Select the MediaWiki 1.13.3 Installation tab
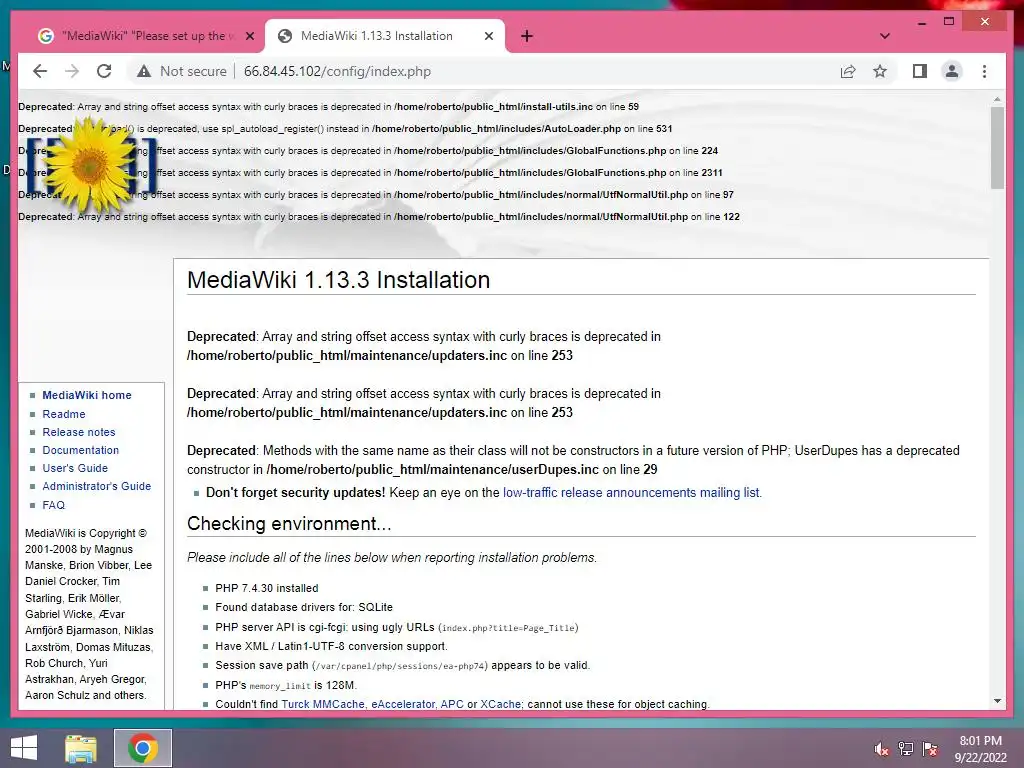Screen dimensions: 1024x768 pos(385,36)
